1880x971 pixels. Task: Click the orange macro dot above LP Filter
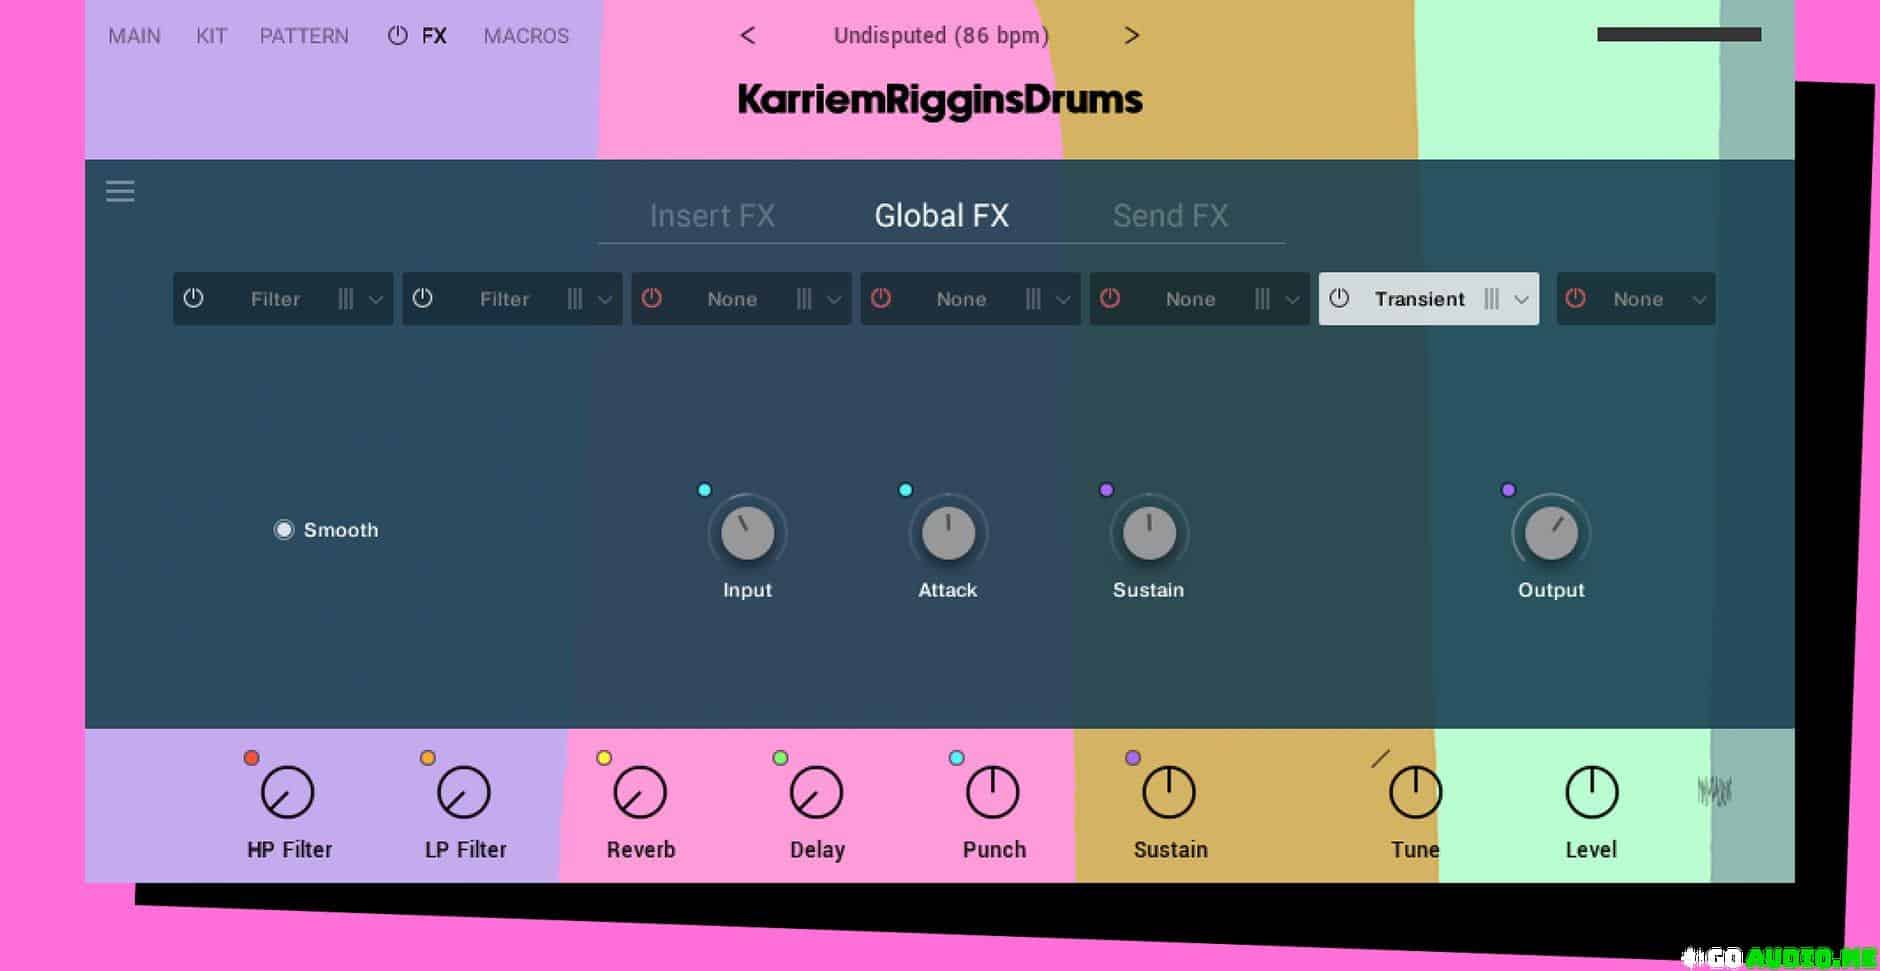pyautogui.click(x=428, y=758)
